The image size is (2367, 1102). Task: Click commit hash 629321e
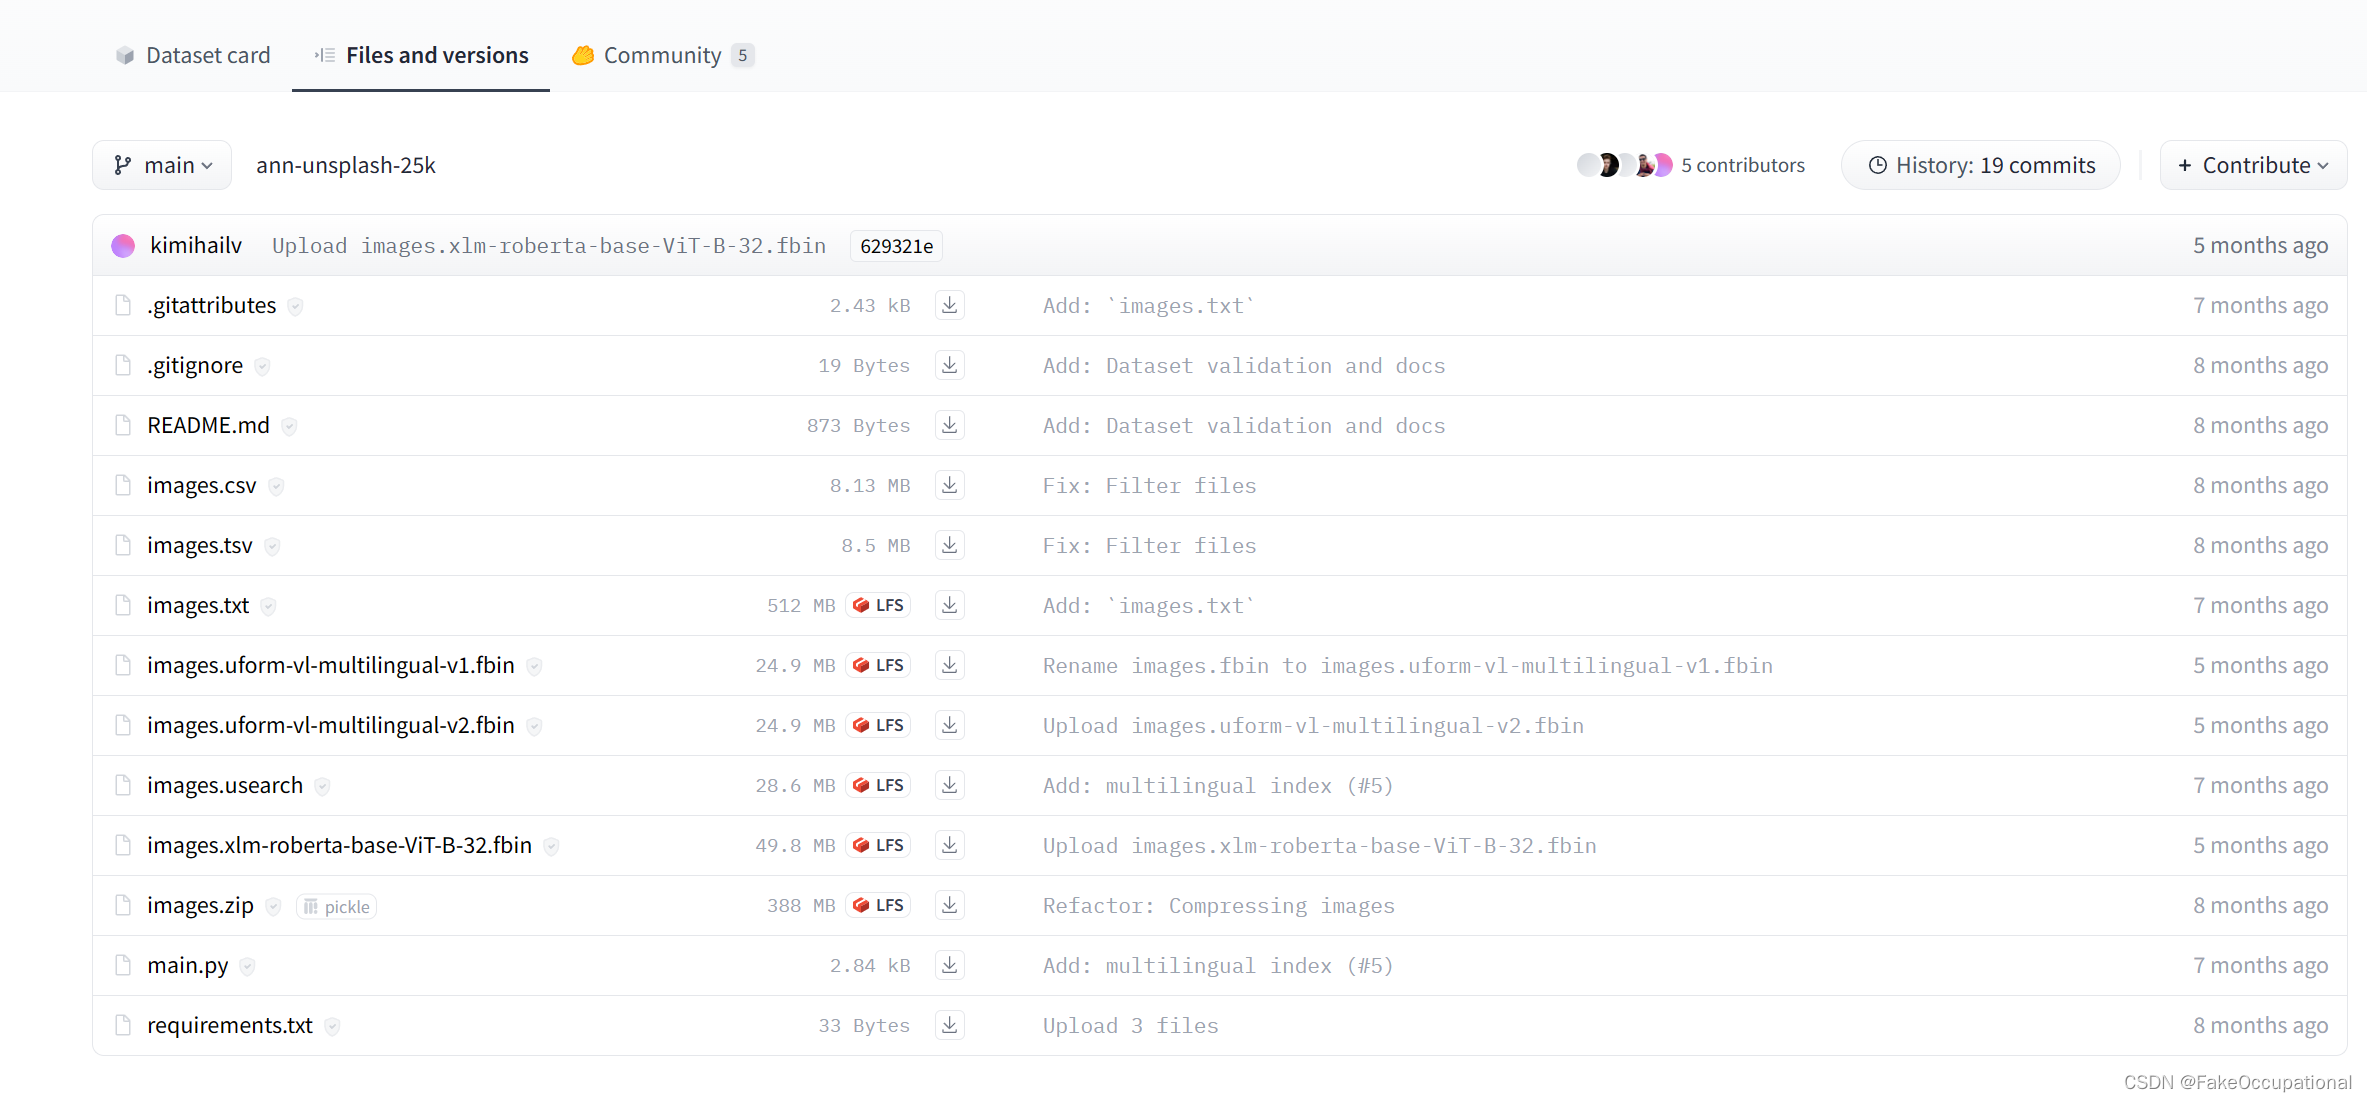click(896, 246)
